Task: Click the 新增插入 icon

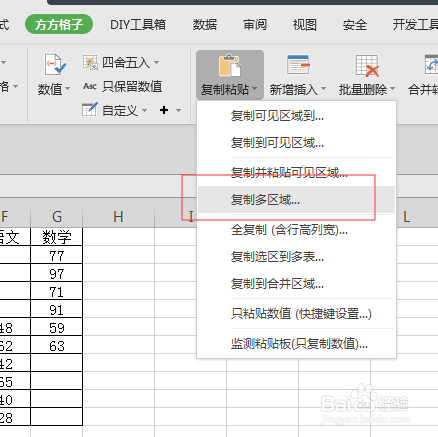Action: (298, 65)
